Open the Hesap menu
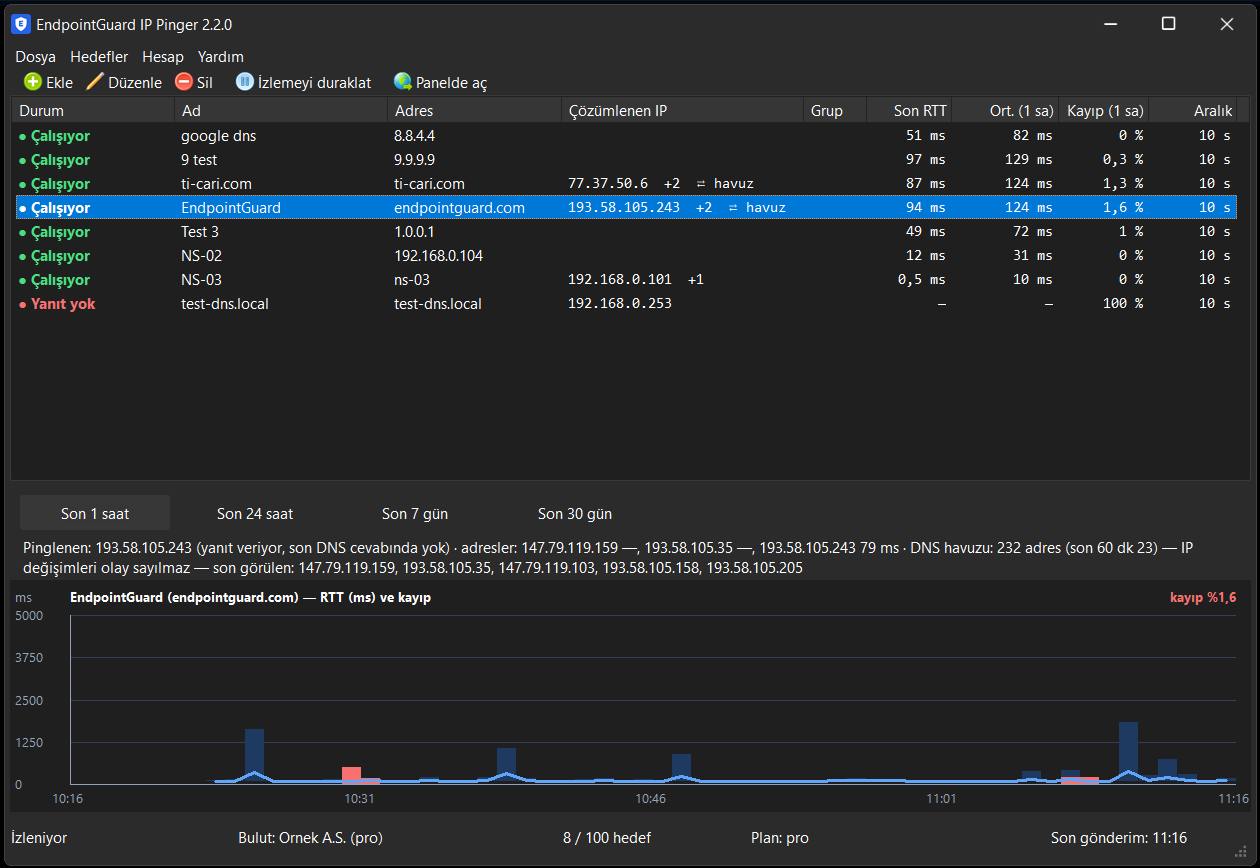The image size is (1260, 868). pos(163,57)
